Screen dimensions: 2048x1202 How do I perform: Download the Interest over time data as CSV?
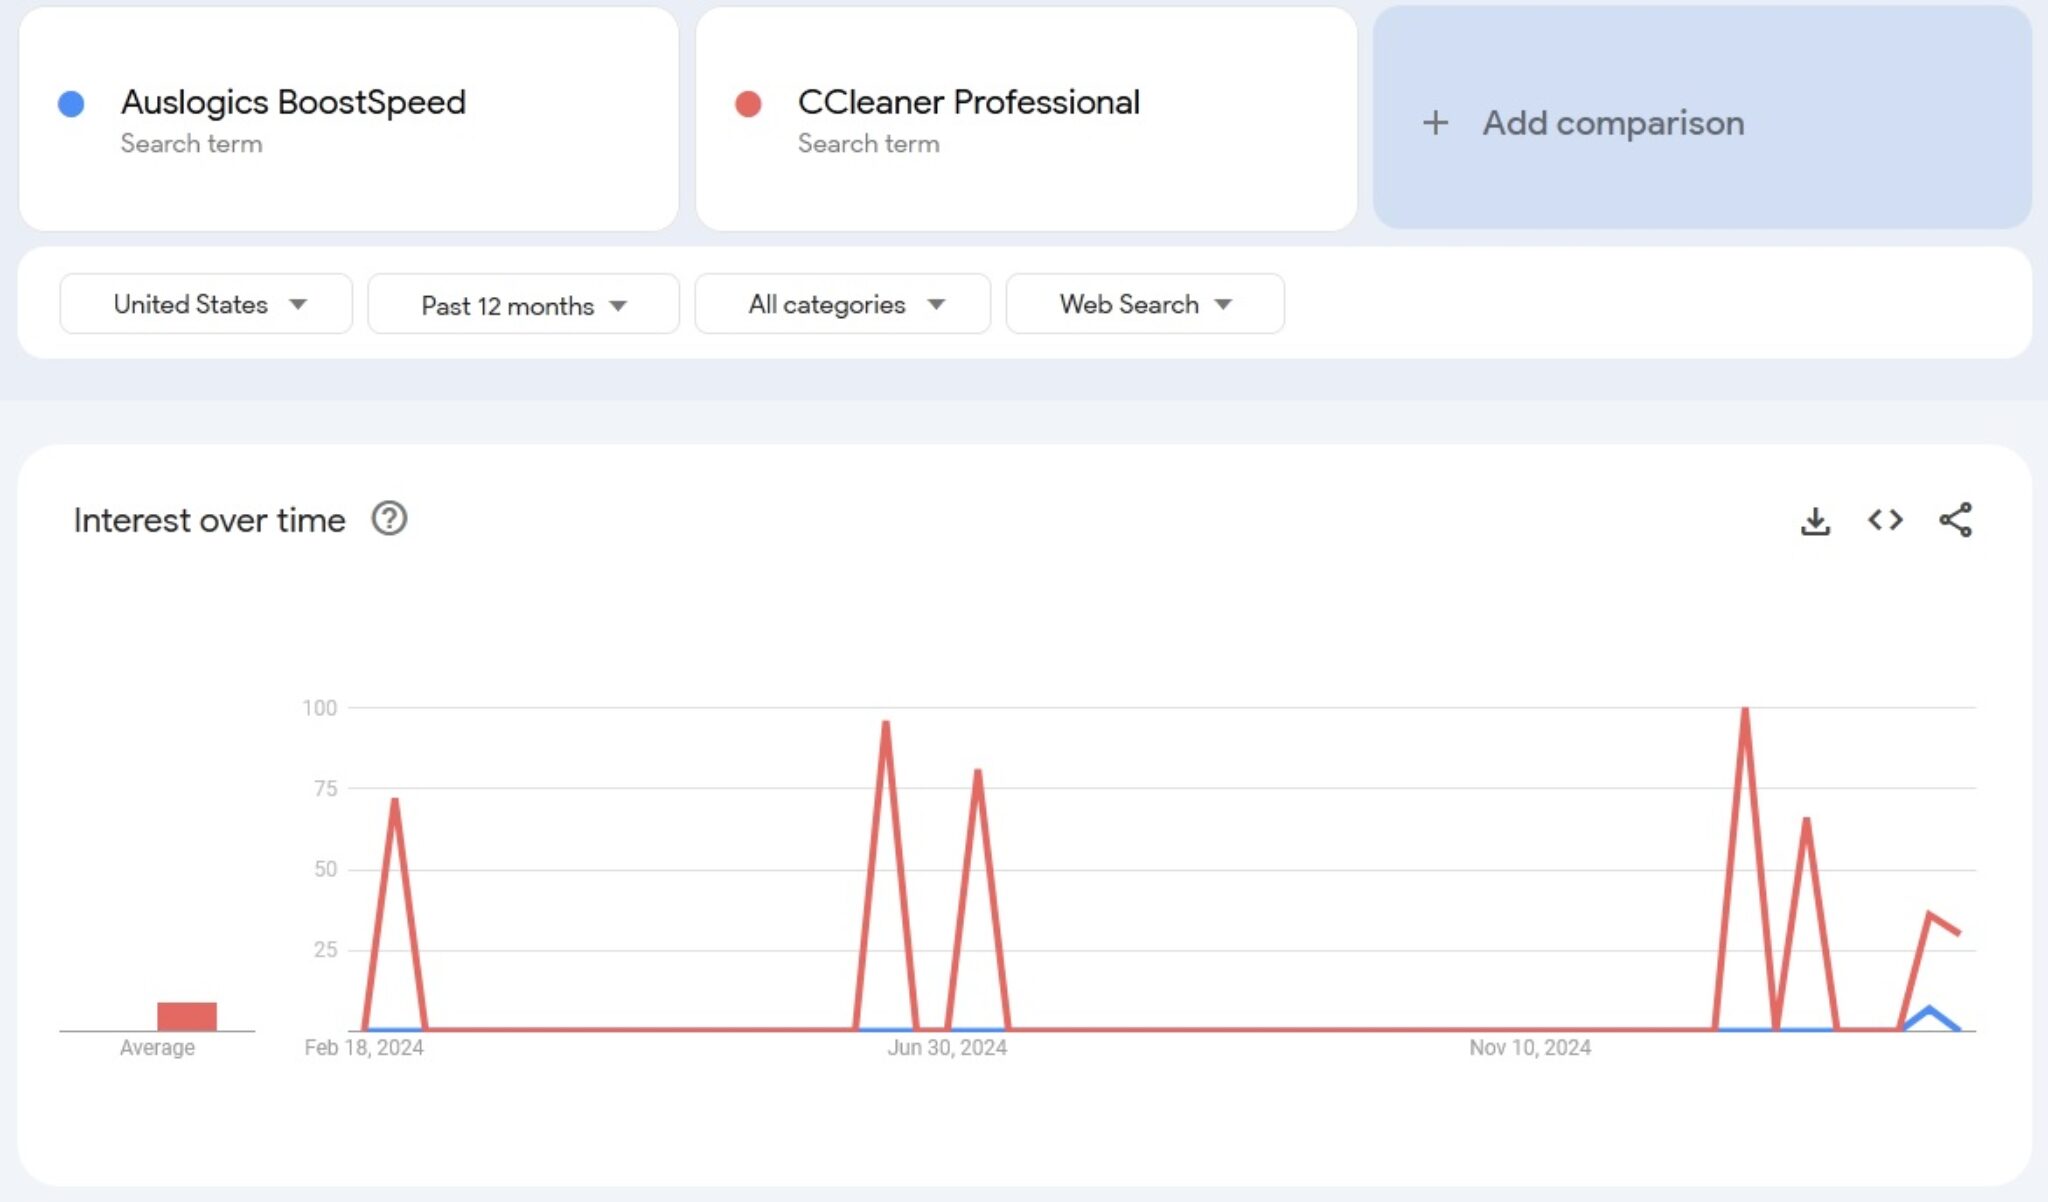coord(1814,519)
